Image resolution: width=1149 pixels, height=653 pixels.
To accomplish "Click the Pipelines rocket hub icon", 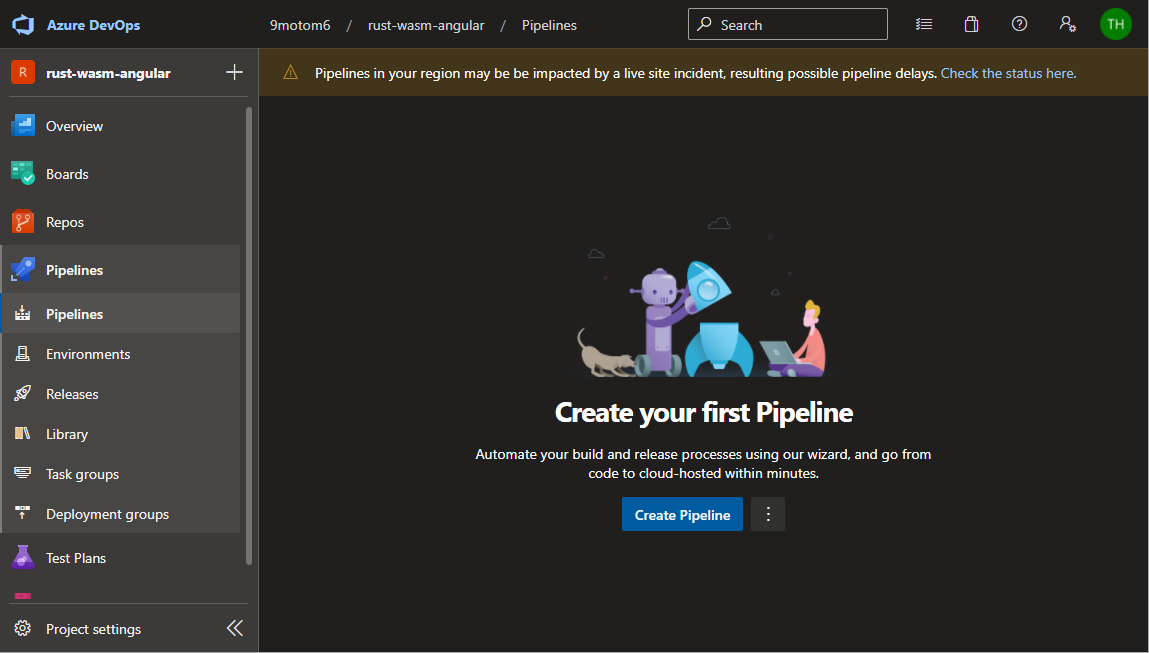I will coord(23,269).
